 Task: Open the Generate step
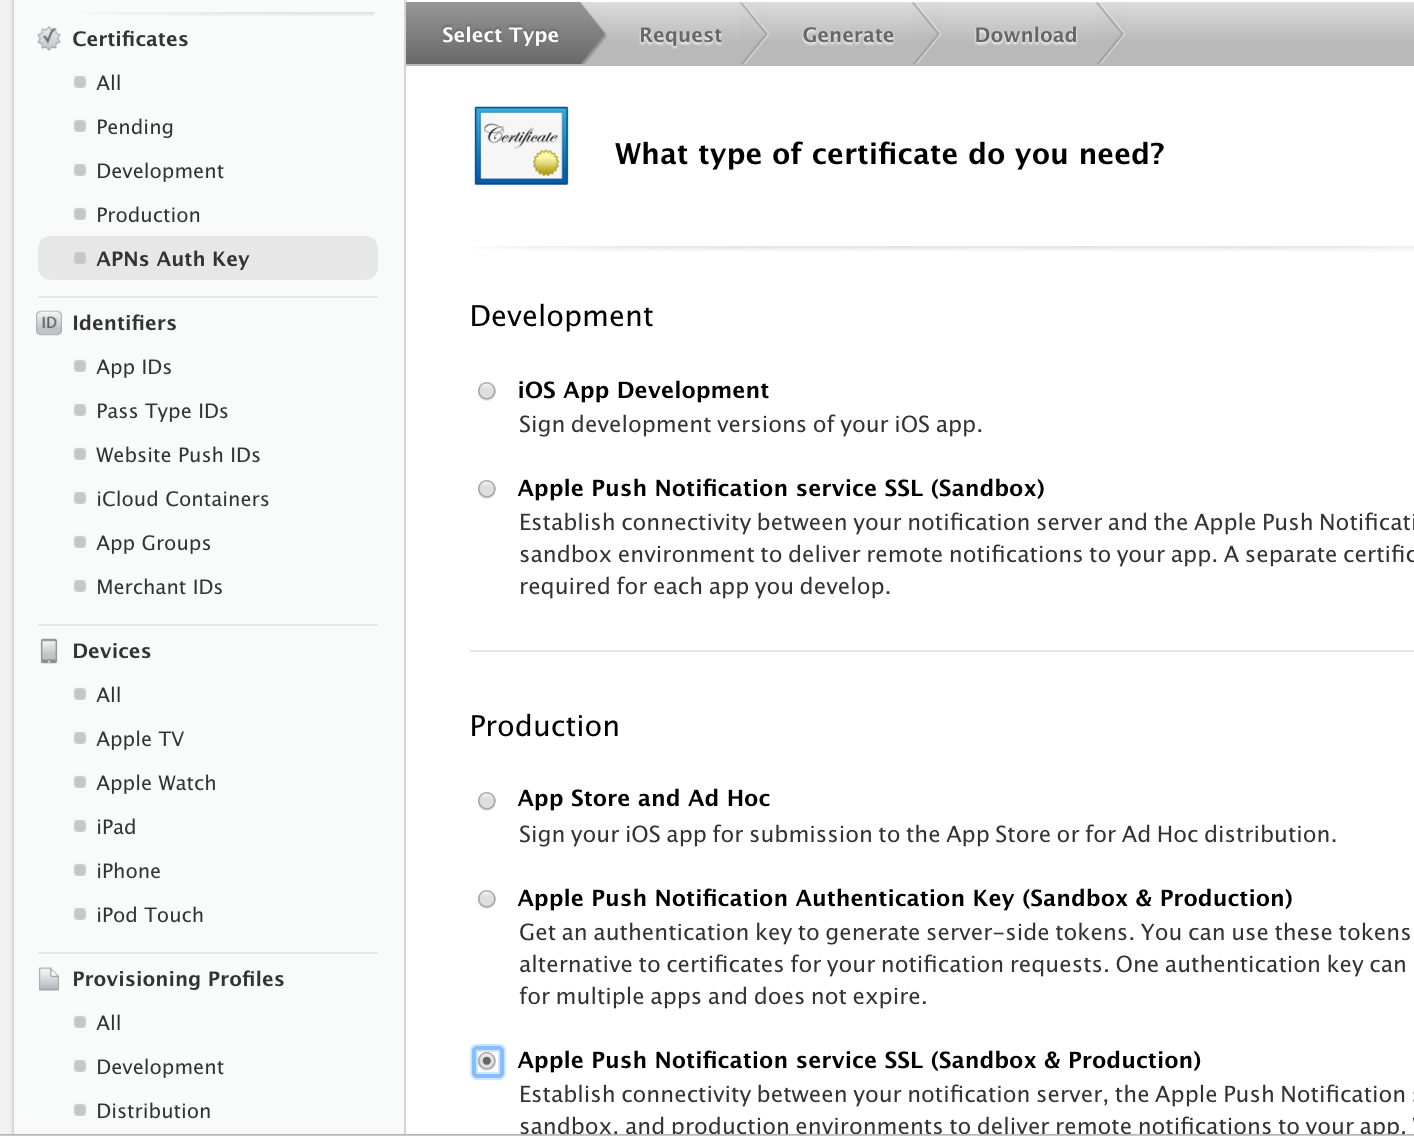click(848, 35)
